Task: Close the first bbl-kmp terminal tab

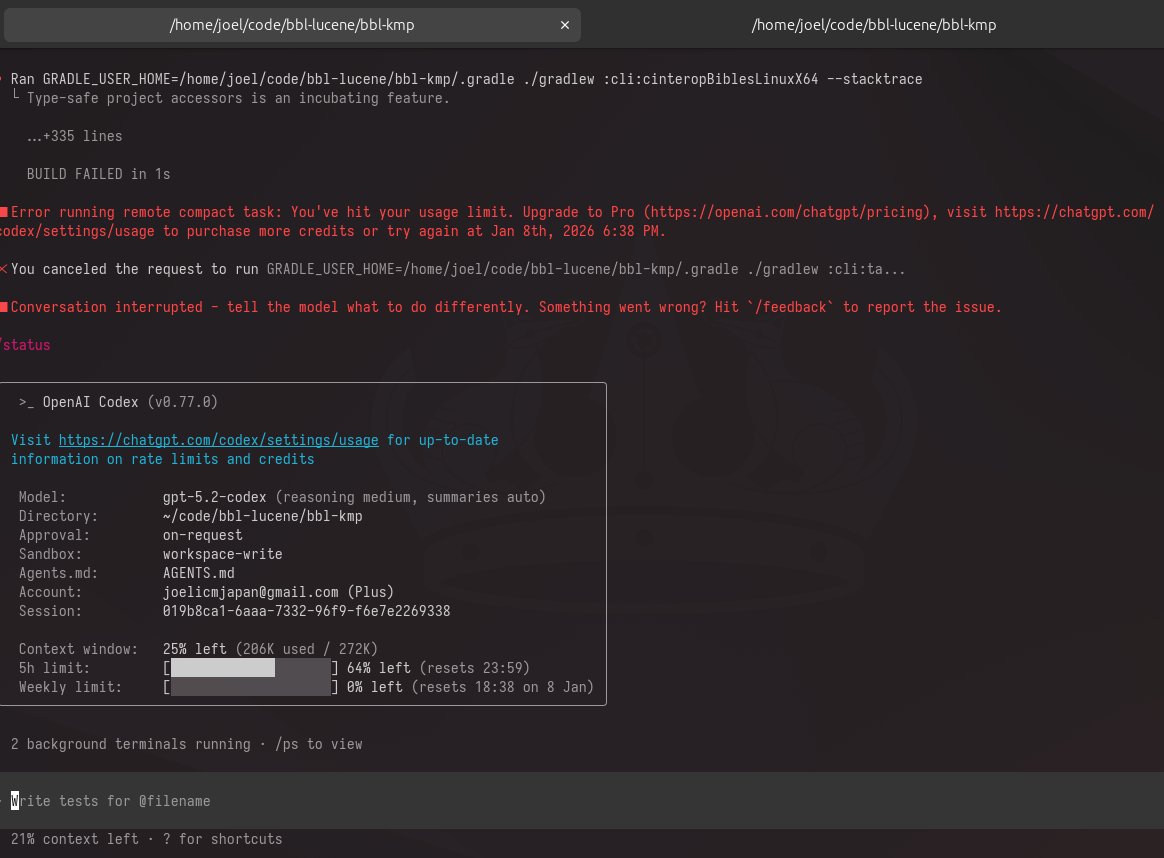Action: click(565, 25)
